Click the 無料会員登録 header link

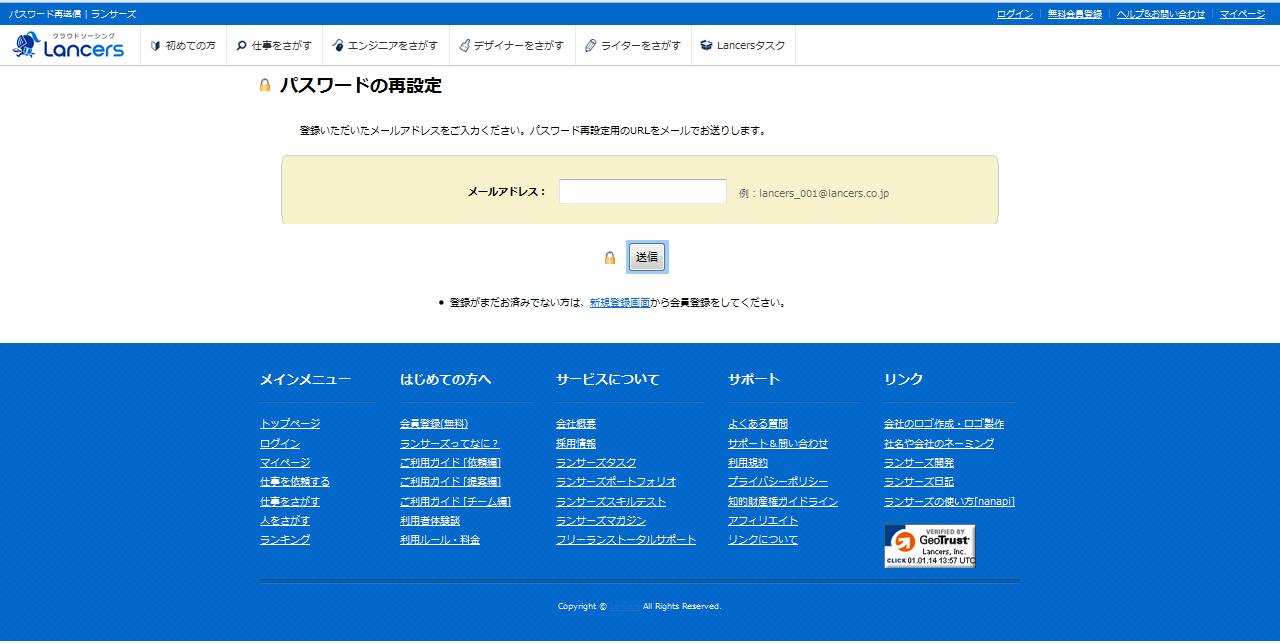1075,14
